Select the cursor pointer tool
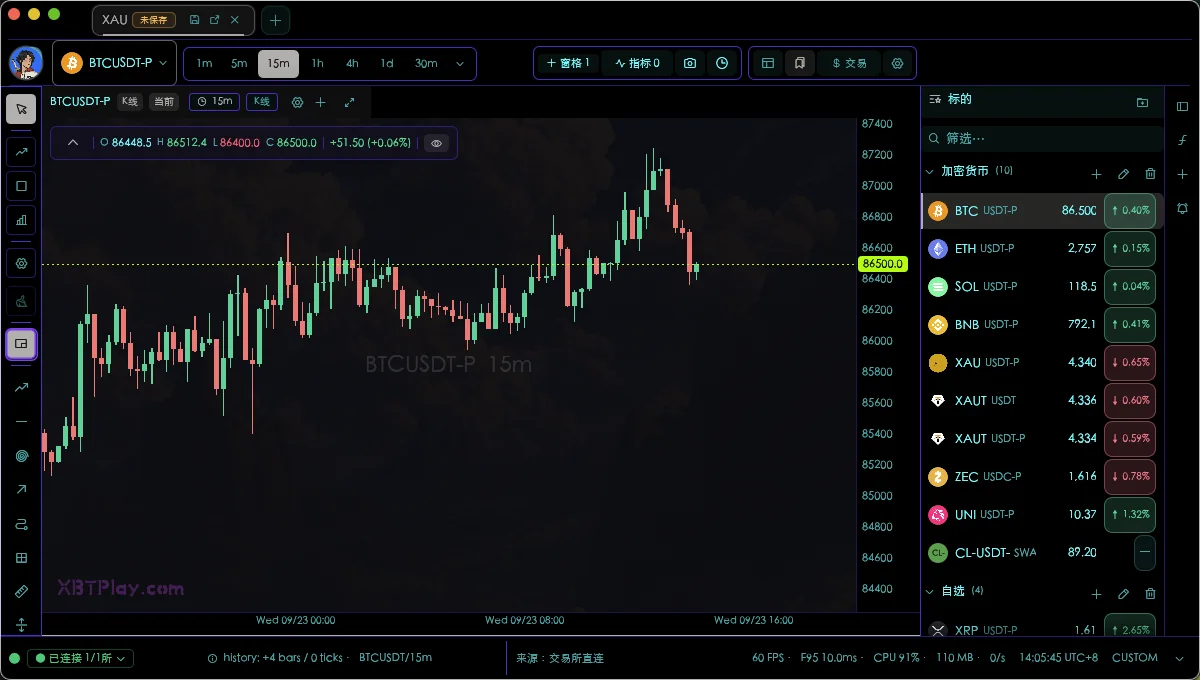Screen dimensions: 1200x680 pyautogui.click(x=21, y=109)
